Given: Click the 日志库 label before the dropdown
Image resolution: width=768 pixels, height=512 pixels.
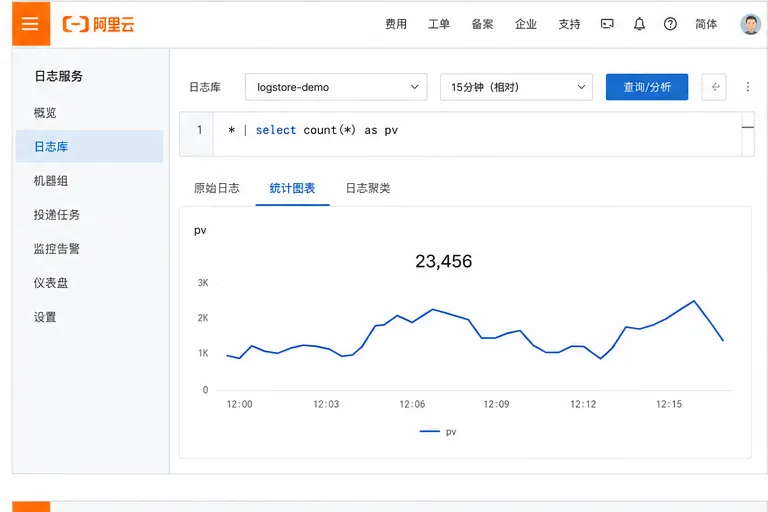Looking at the screenshot, I should [x=205, y=87].
